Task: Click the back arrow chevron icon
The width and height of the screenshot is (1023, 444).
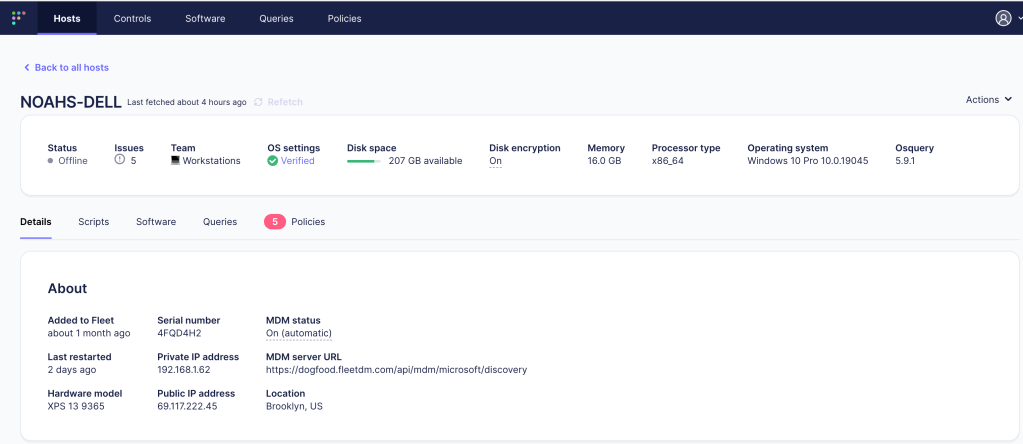Action: (26, 68)
